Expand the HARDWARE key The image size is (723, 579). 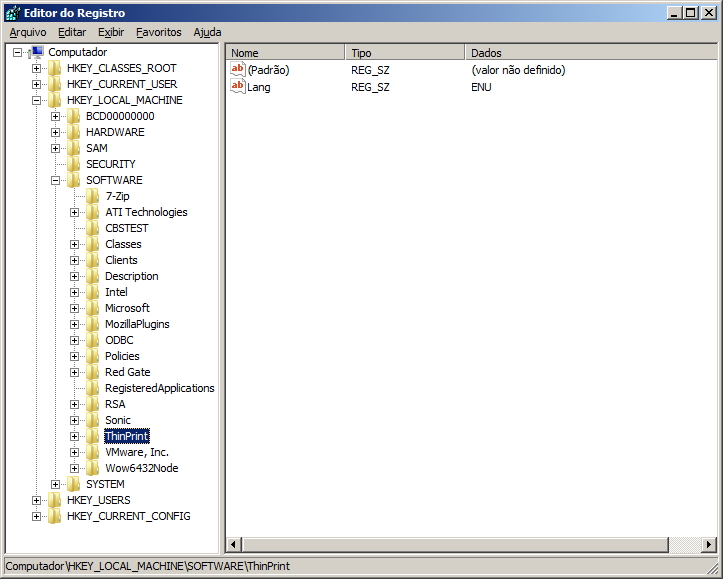pos(55,132)
